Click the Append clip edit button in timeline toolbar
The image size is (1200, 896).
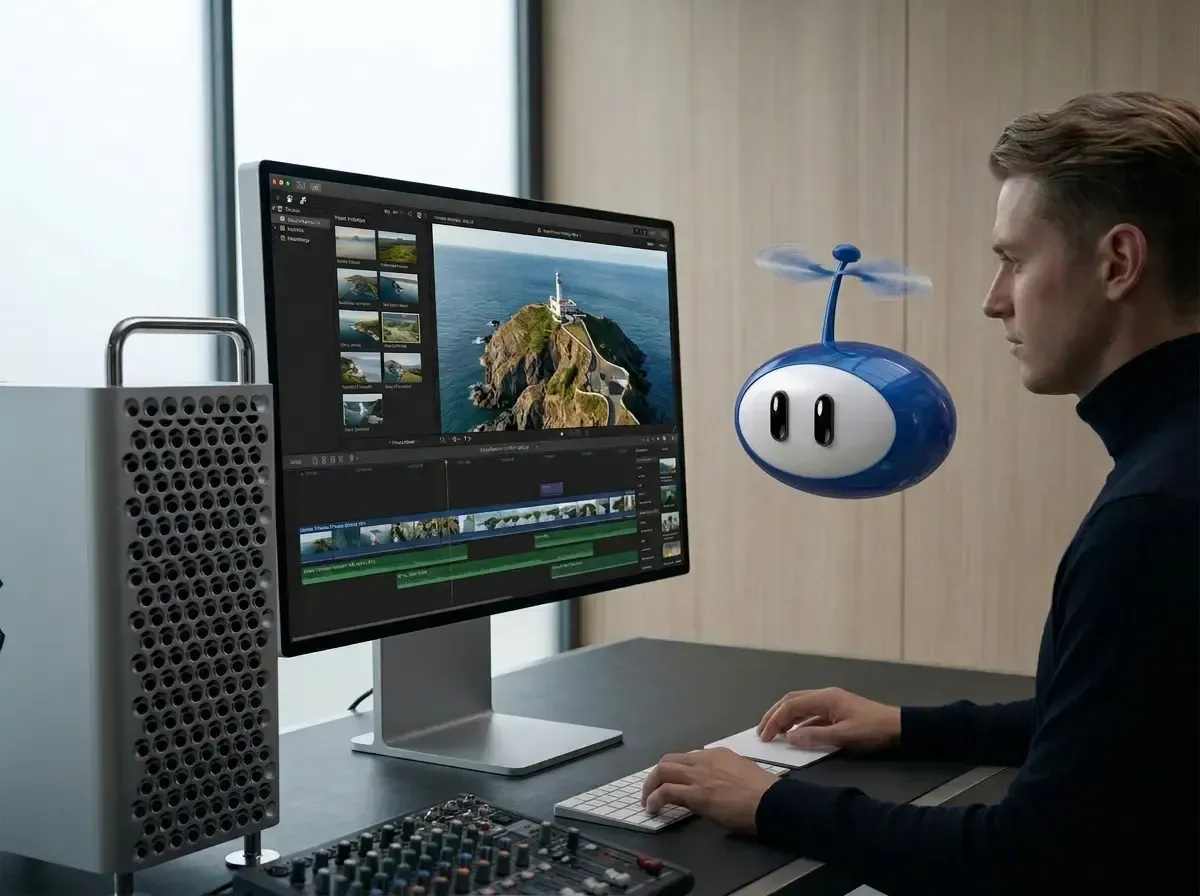click(332, 459)
